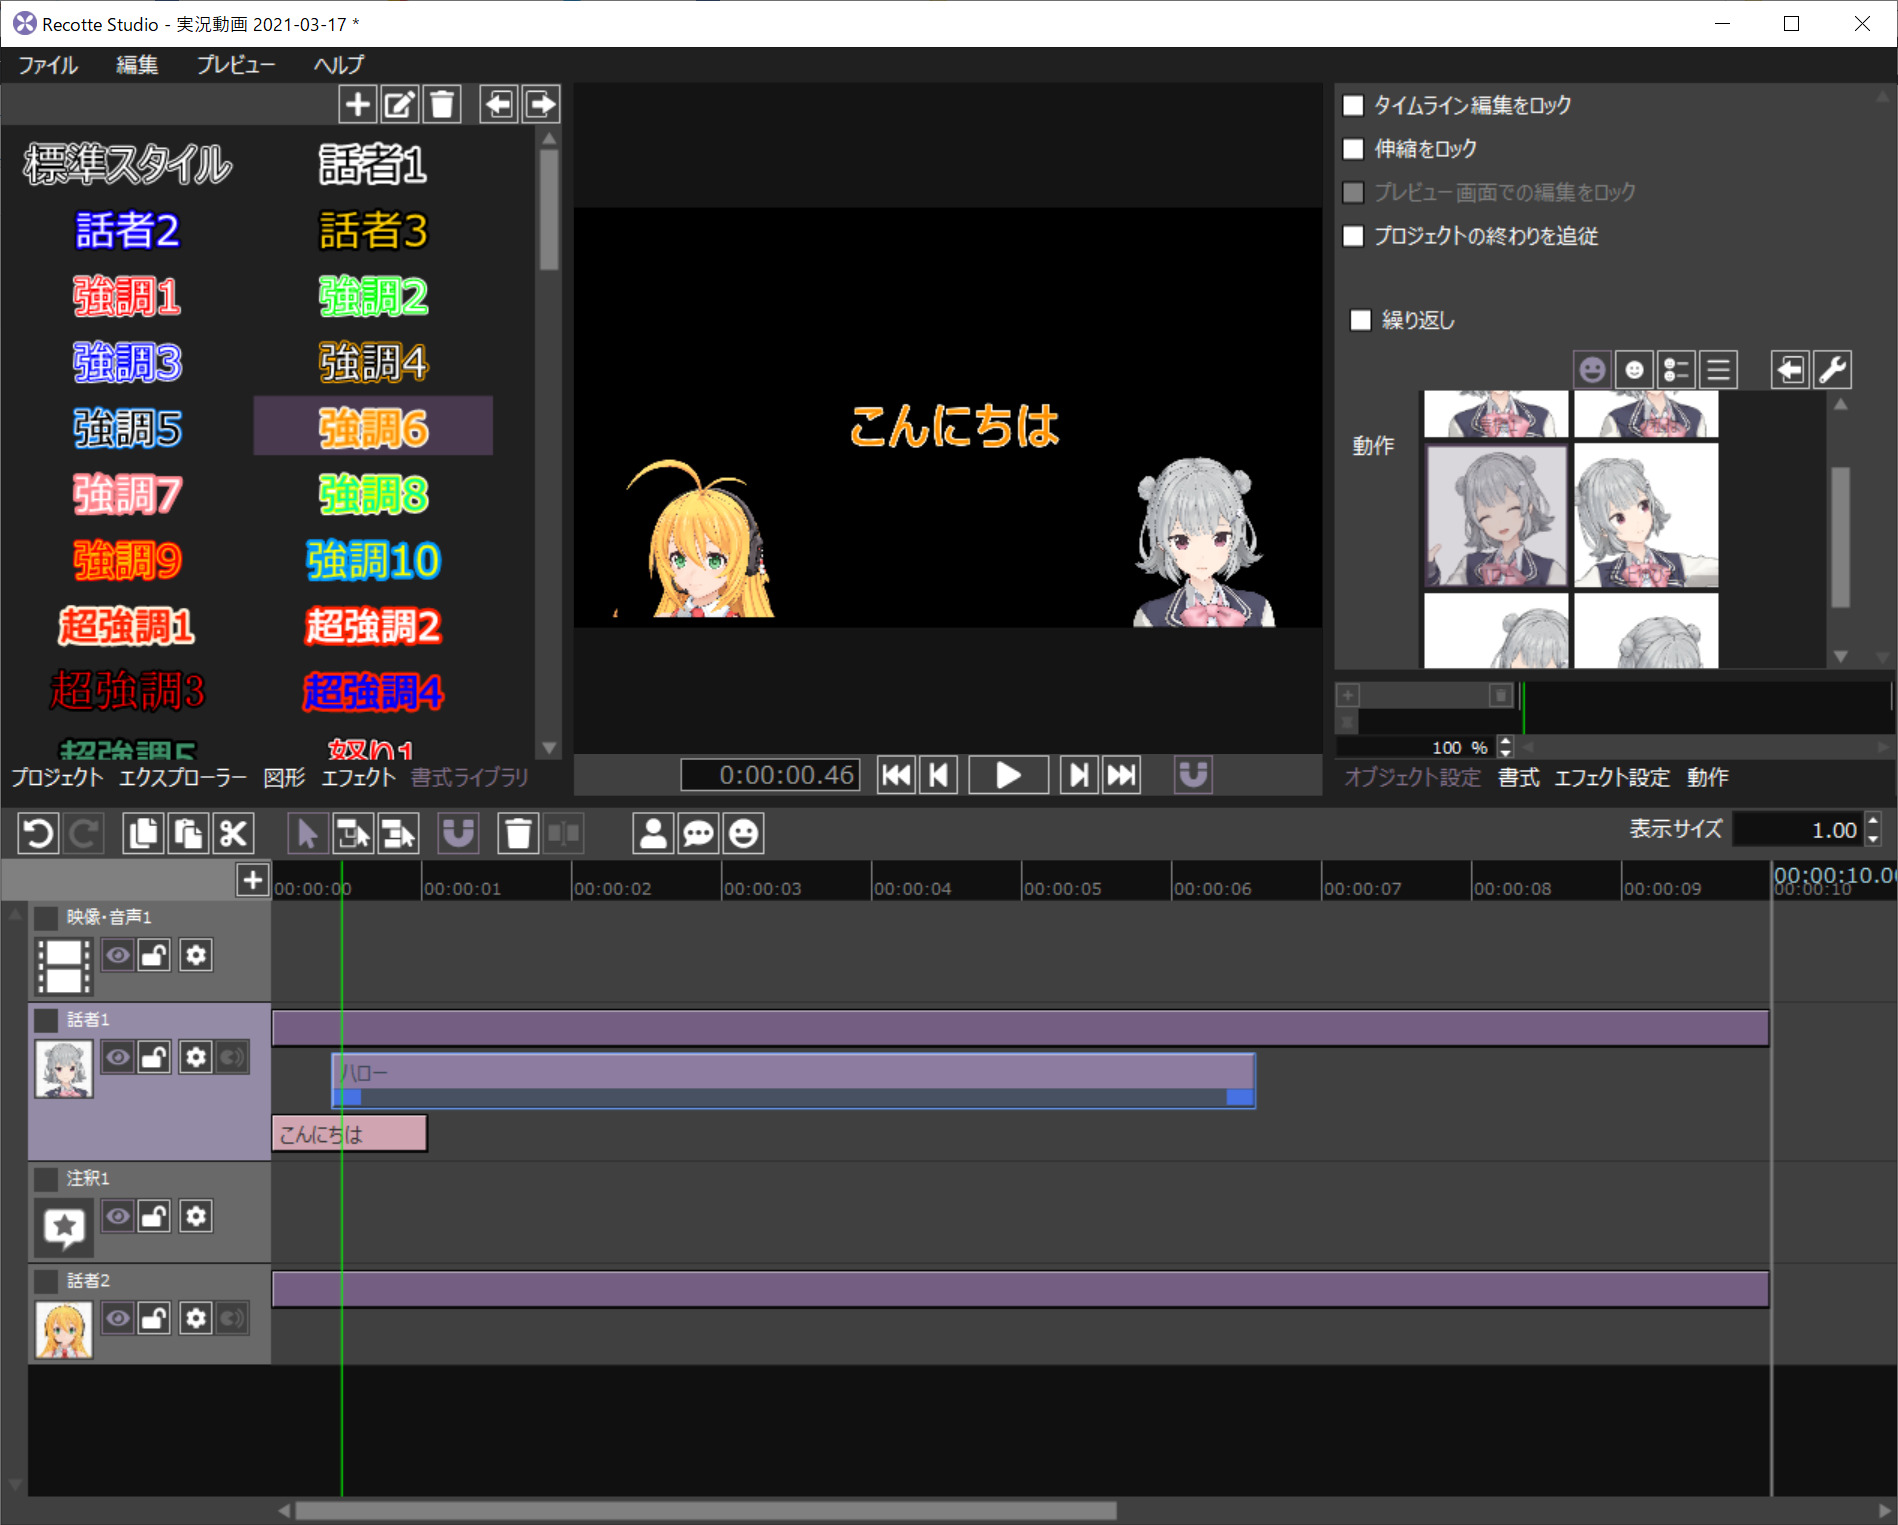This screenshot has height=1525, width=1898.
Task: Step back one frame
Action: click(938, 775)
